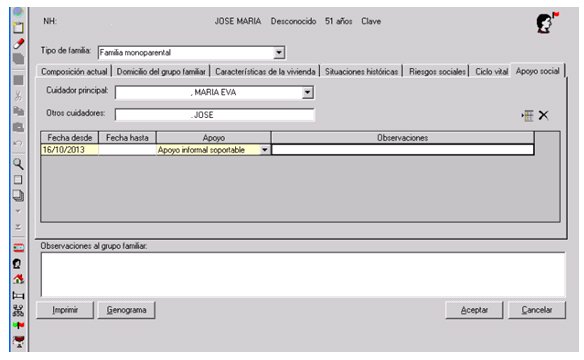Viewport: 584px width, 360px height.
Task: Click the down chevron with underline icon
Action: pyautogui.click(x=18, y=226)
